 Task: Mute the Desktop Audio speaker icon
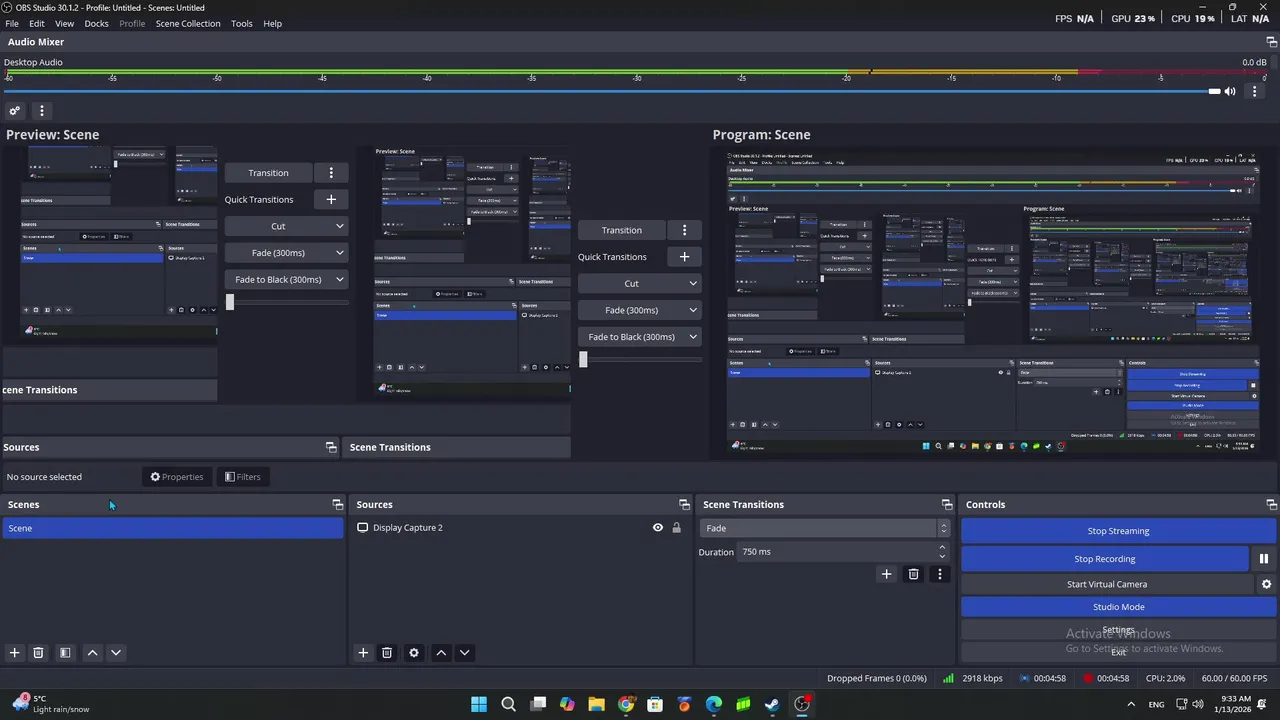tap(1230, 91)
